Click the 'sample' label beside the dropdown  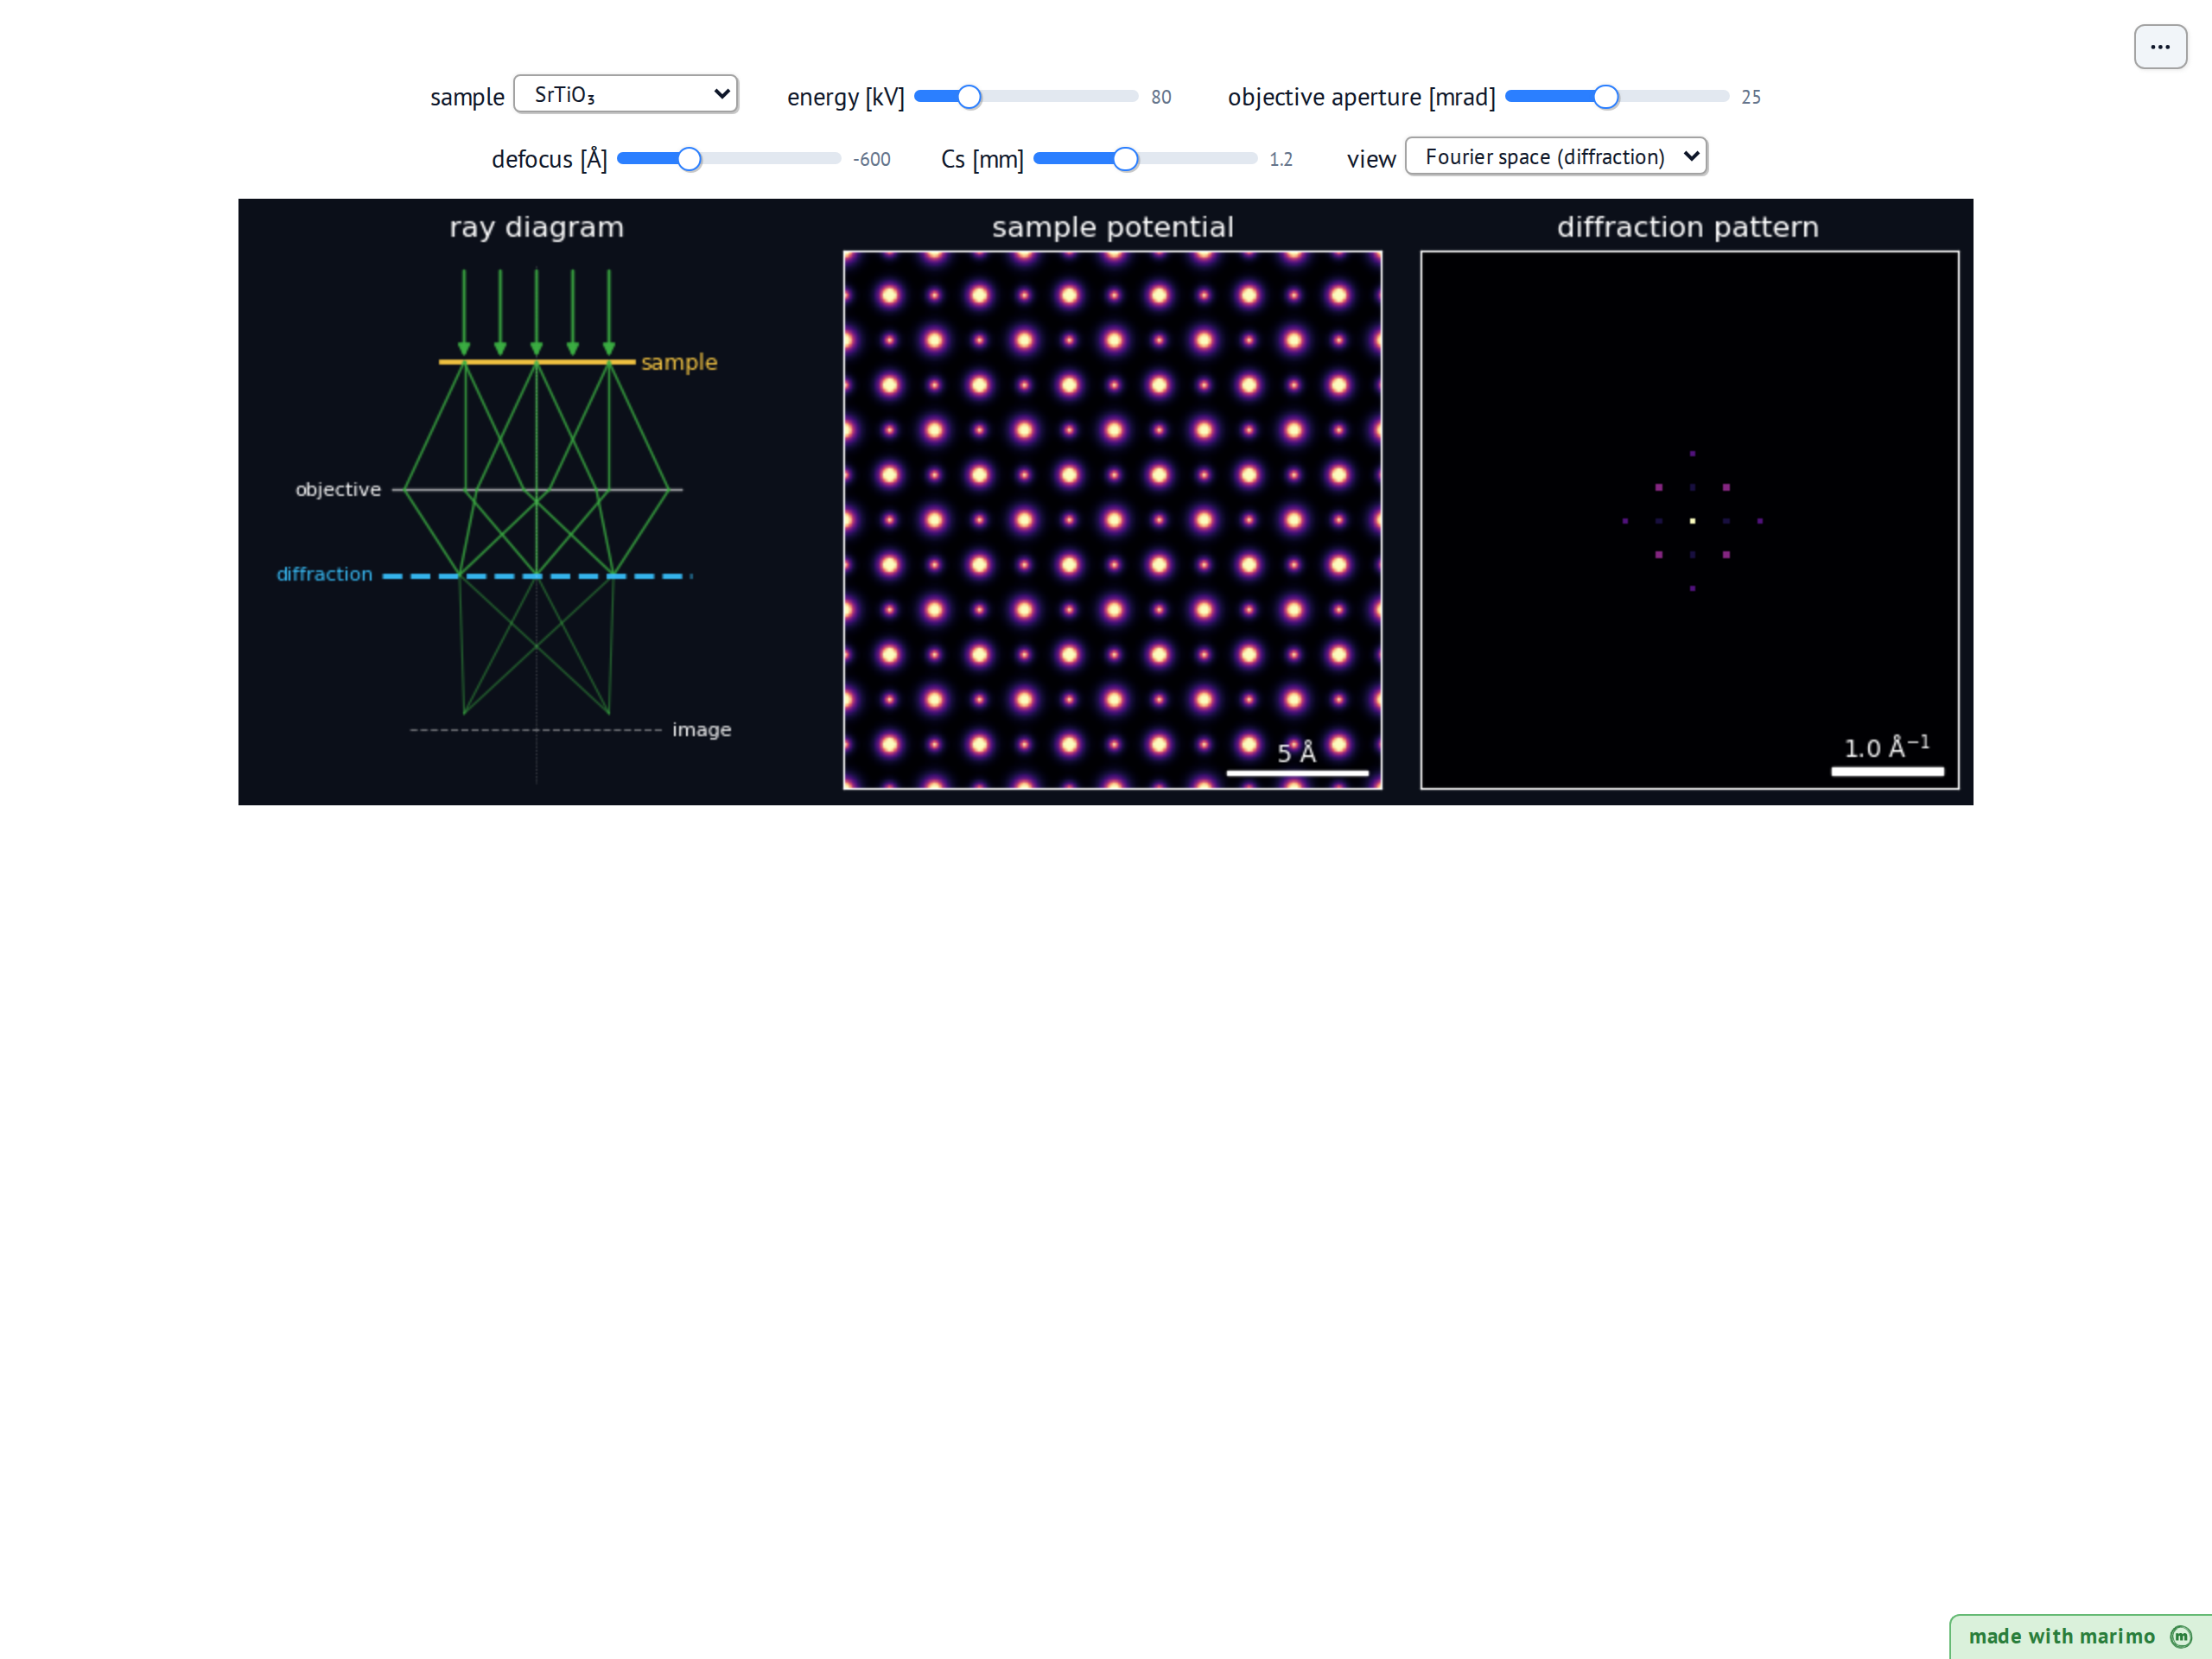click(x=466, y=97)
